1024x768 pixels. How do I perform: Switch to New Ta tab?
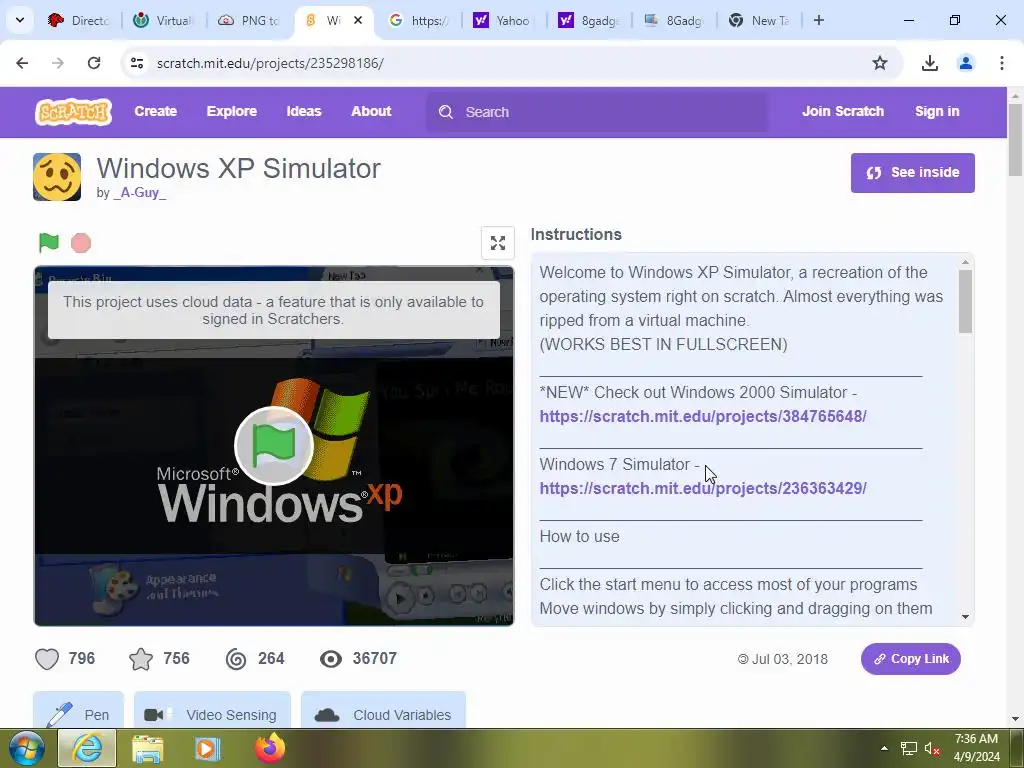[x=760, y=20]
